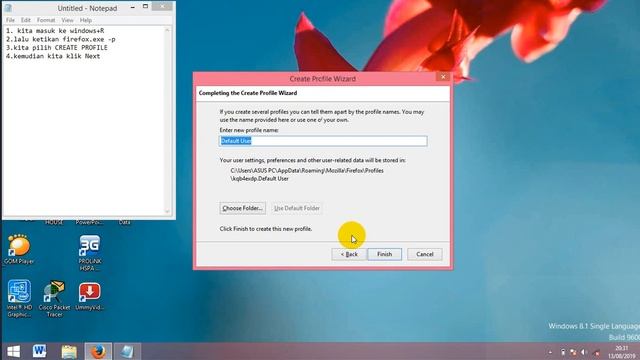
Task: Go back with the < Back button
Action: click(349, 254)
